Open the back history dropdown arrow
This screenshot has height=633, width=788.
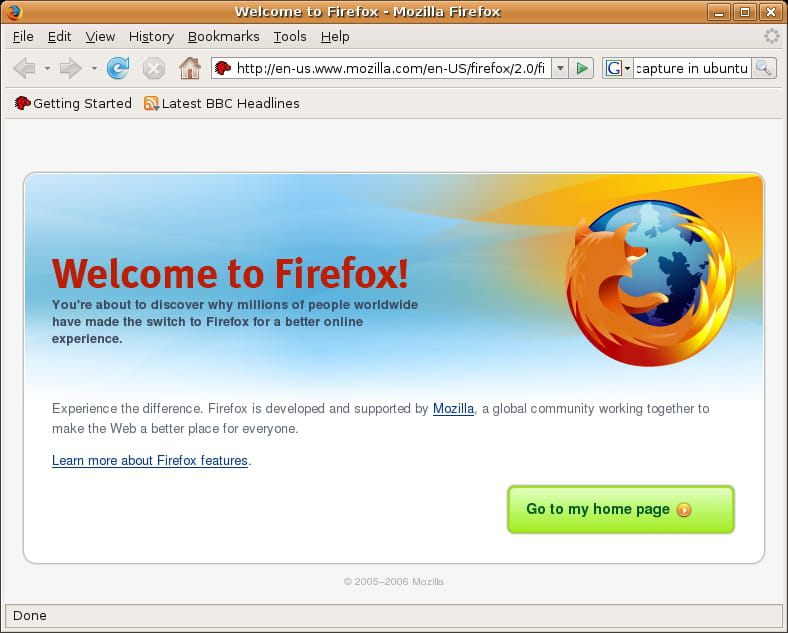[47, 69]
